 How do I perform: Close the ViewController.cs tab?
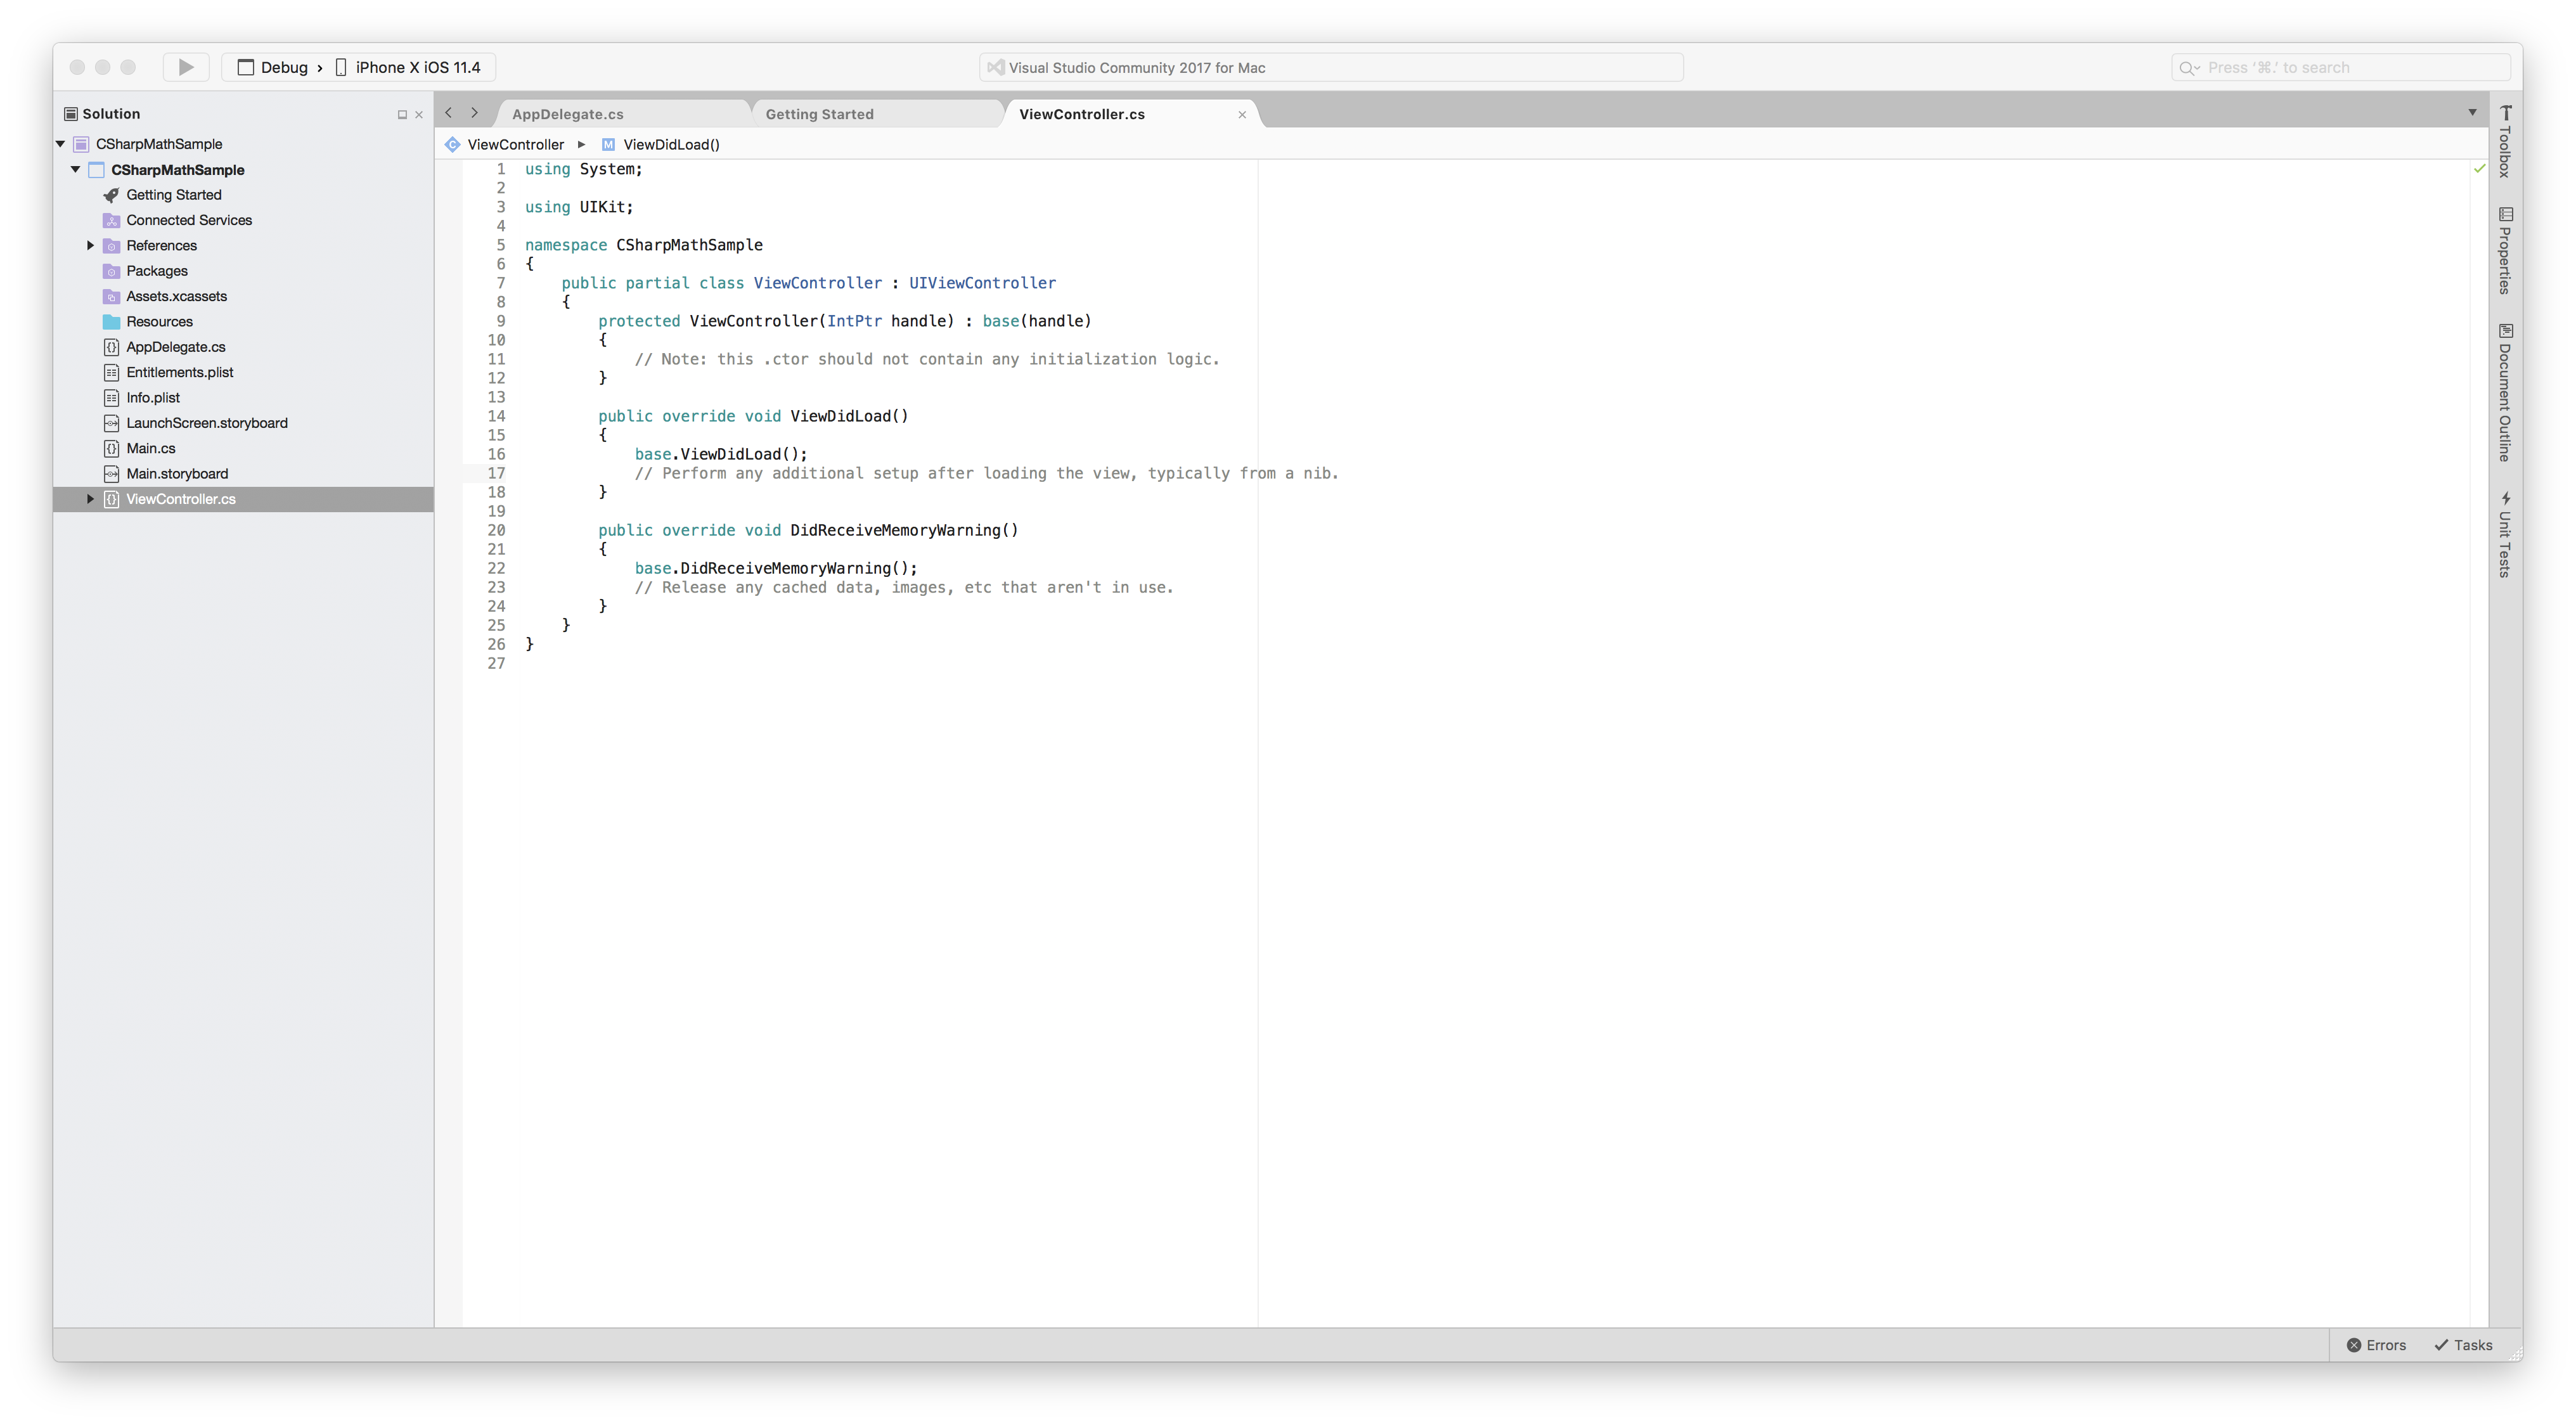click(1241, 114)
